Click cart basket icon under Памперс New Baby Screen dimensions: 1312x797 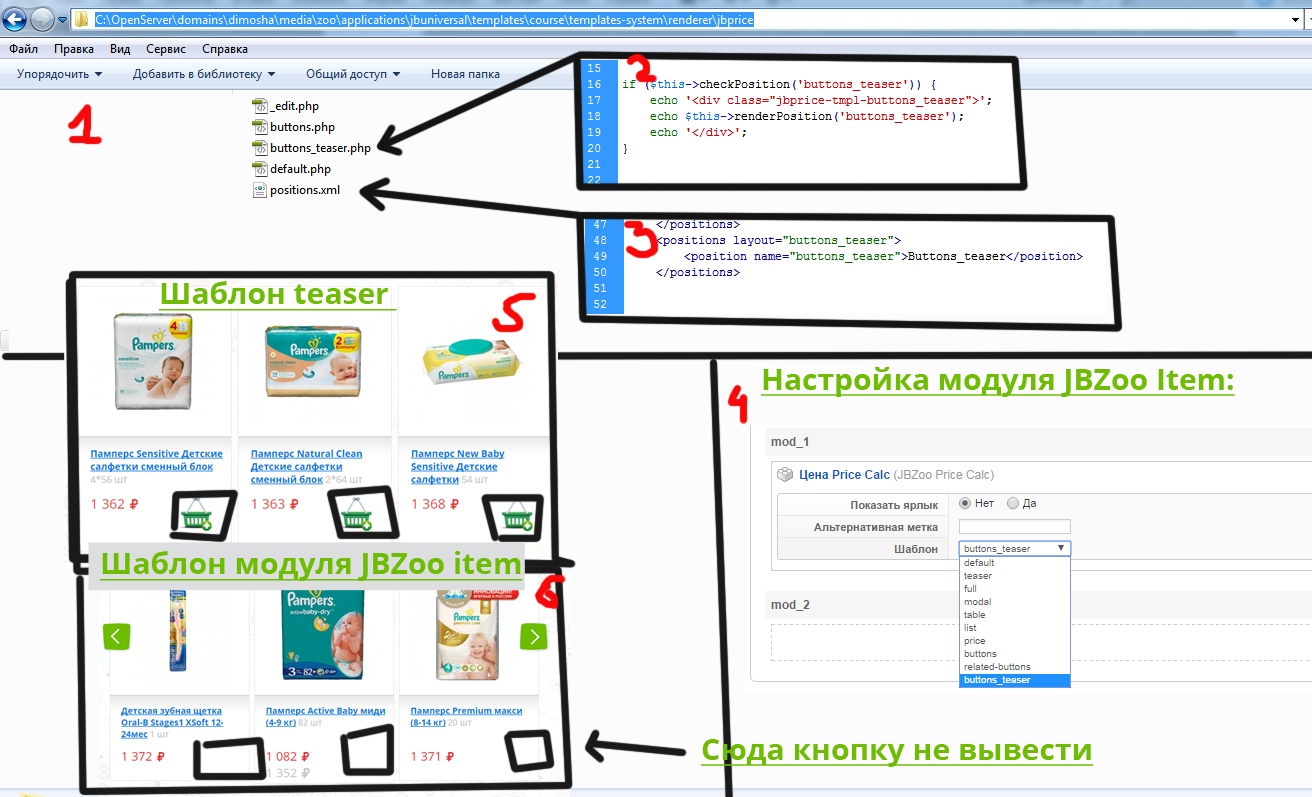click(516, 515)
